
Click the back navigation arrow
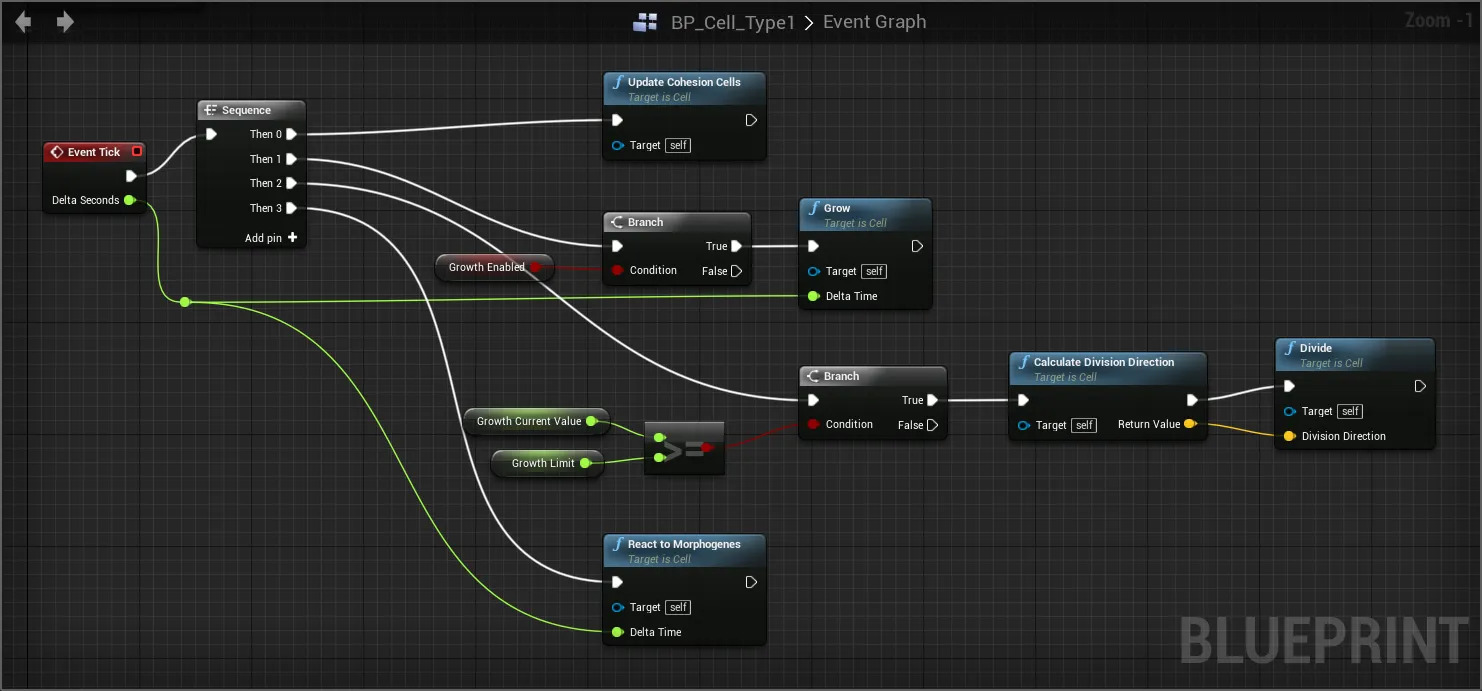[23, 22]
